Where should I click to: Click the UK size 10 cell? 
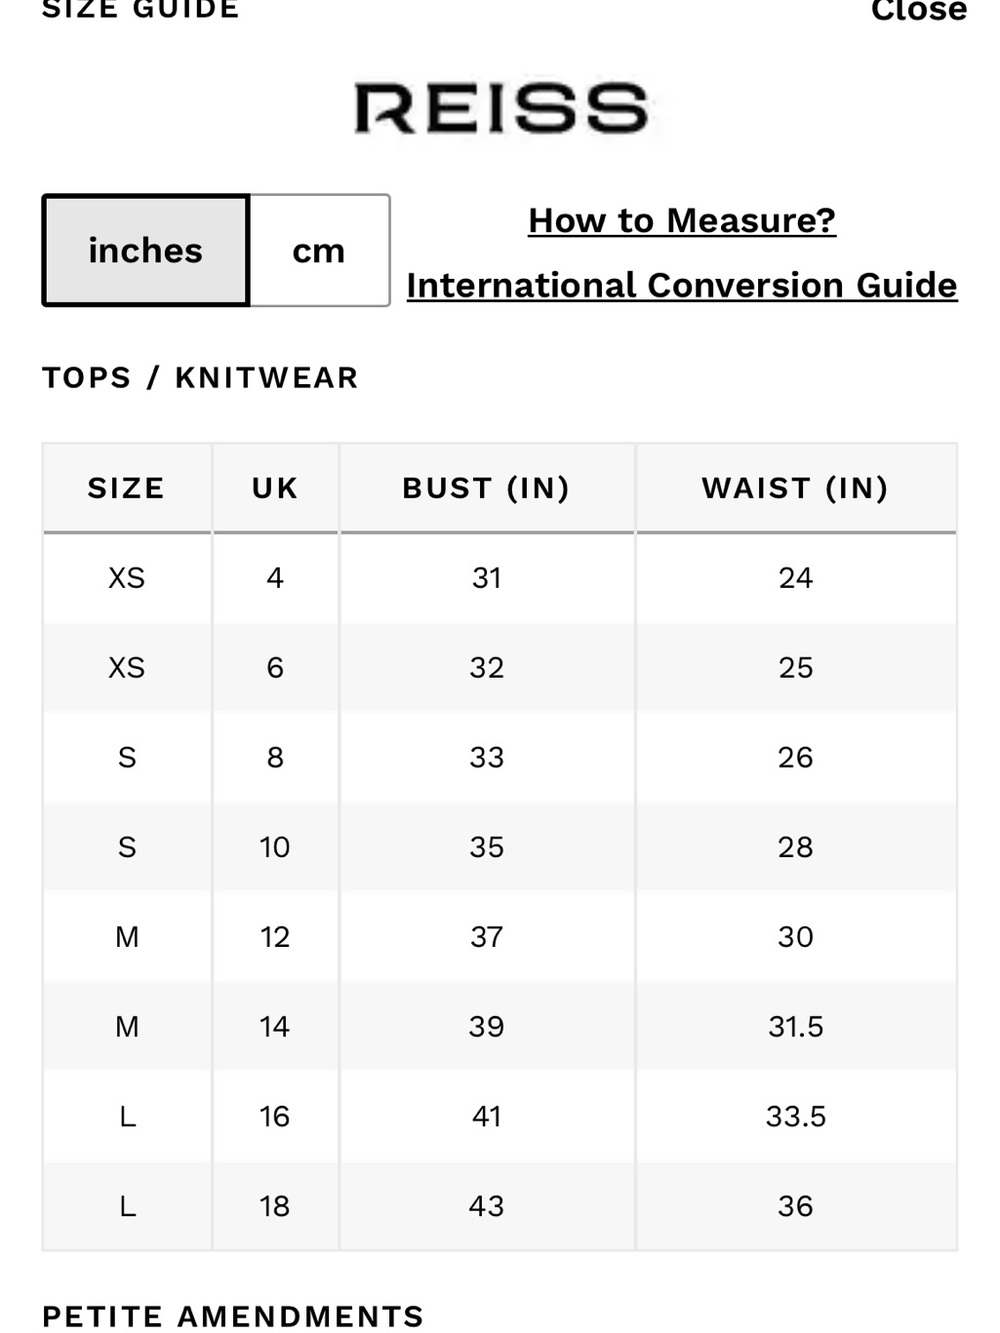point(275,847)
